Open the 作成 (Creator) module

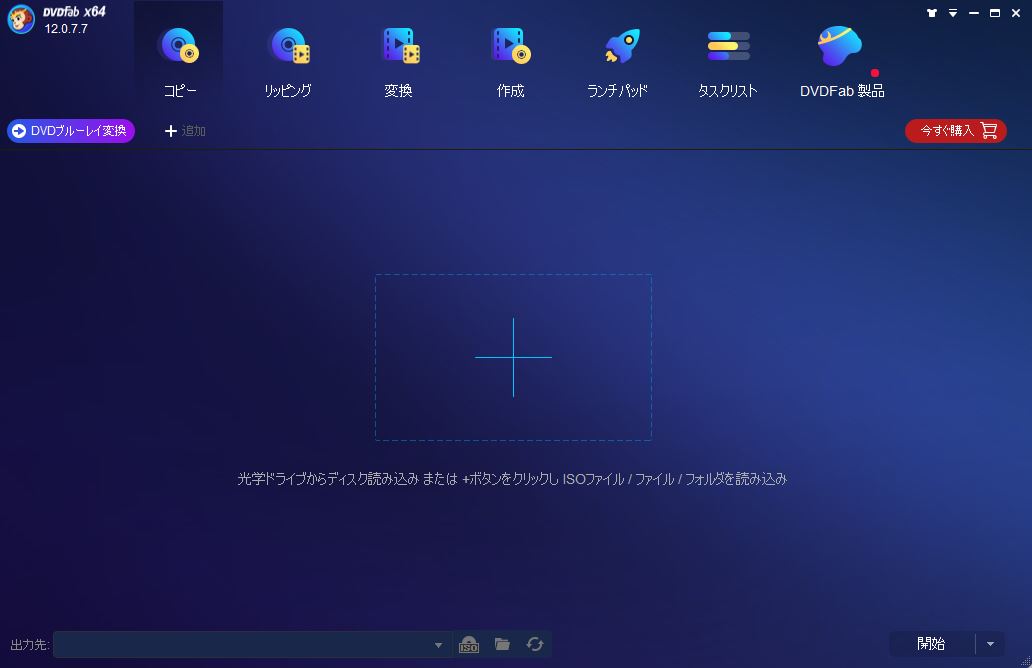click(510, 60)
